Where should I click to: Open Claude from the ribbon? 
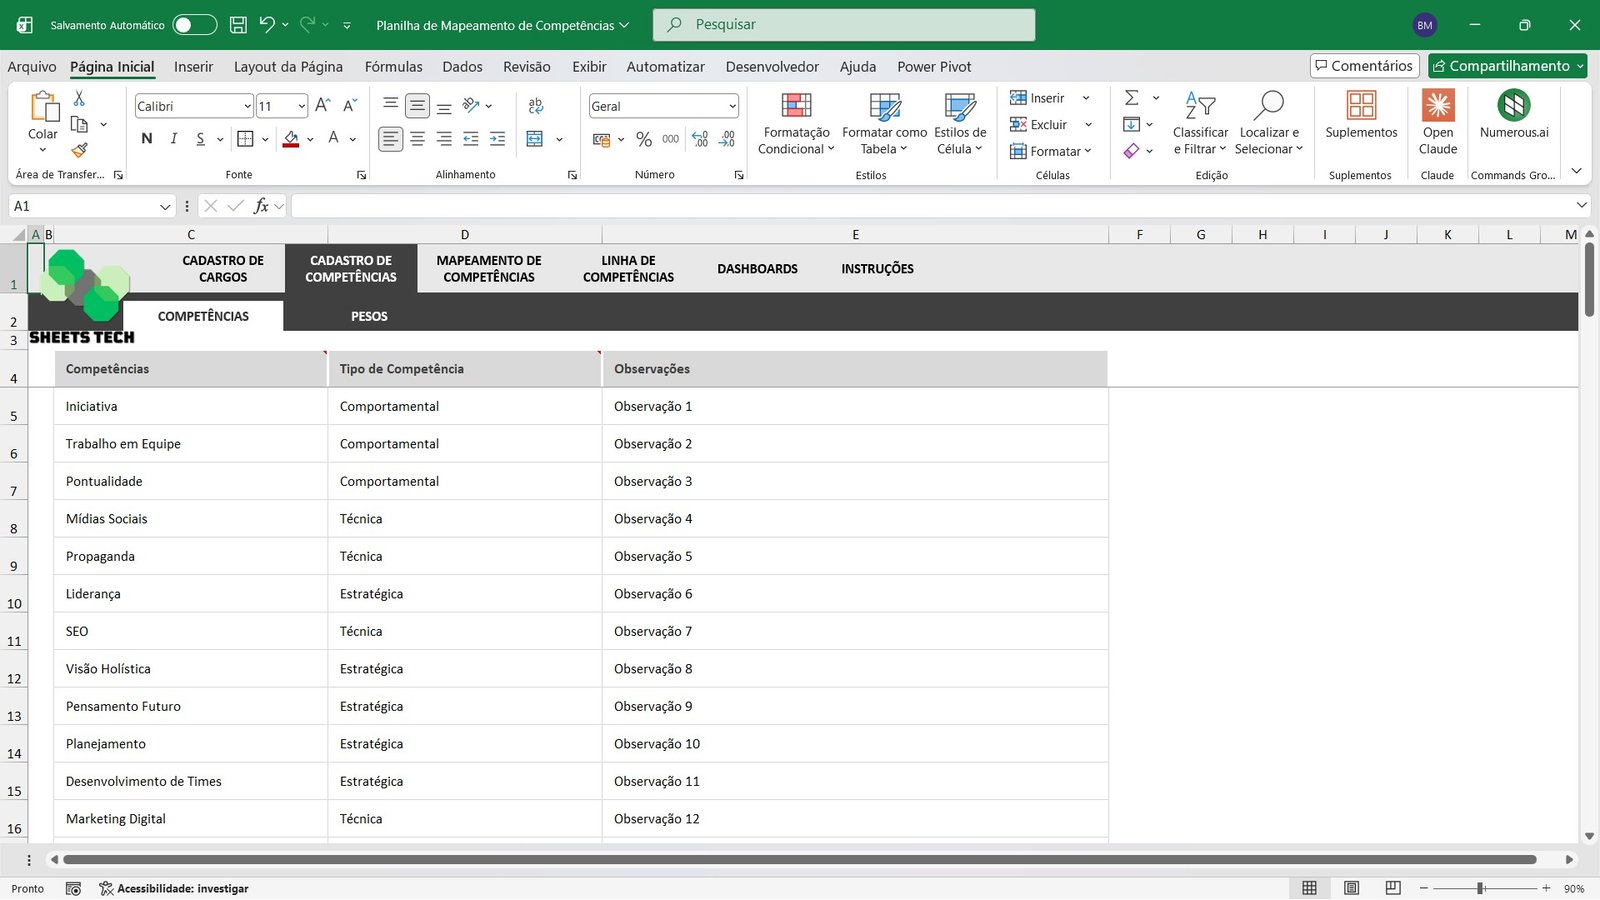click(x=1437, y=120)
